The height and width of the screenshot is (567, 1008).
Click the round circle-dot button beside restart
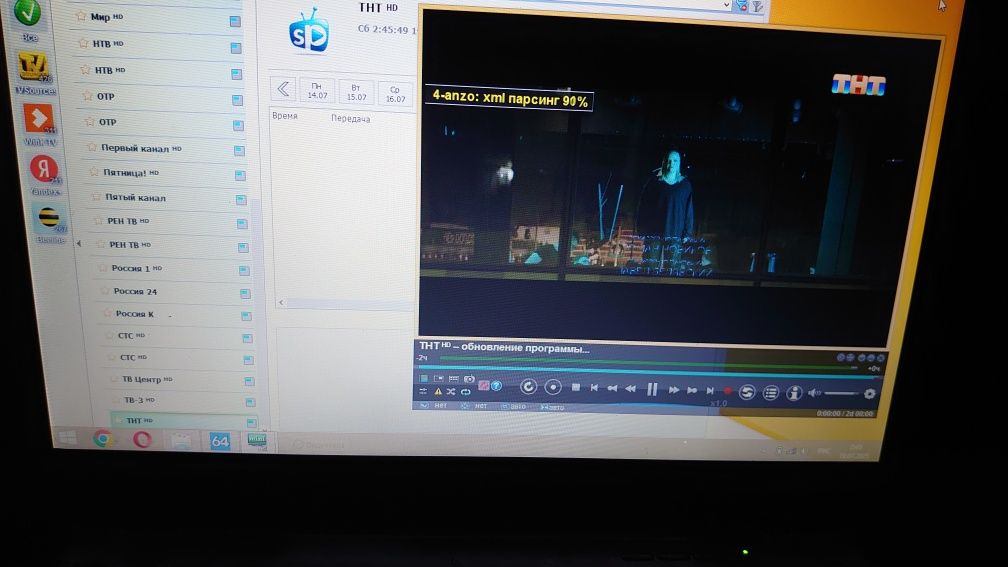(x=553, y=387)
